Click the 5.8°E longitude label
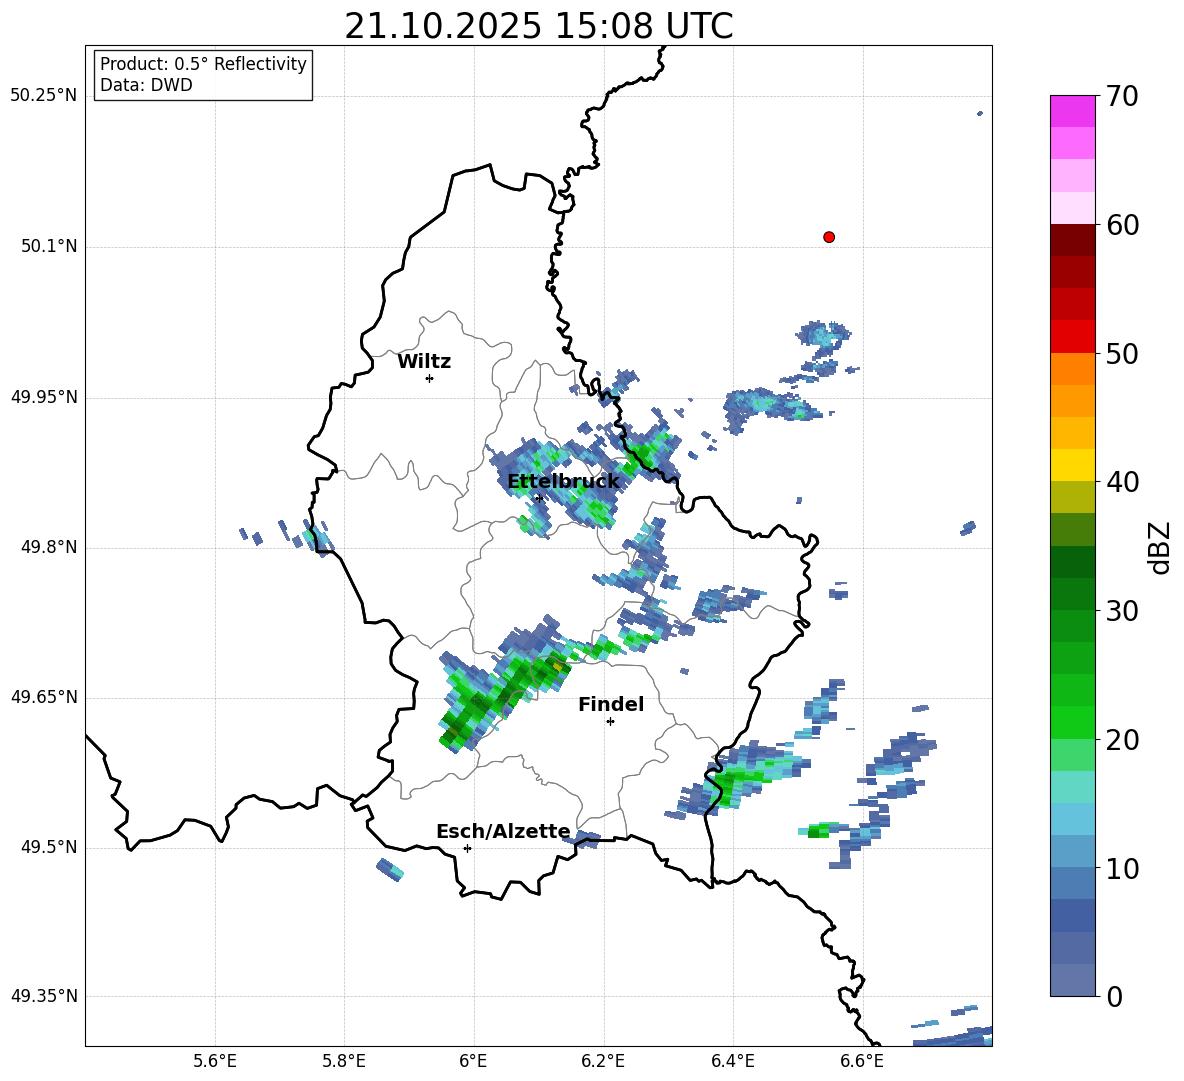This screenshot has width=1184, height=1081. [x=344, y=1061]
